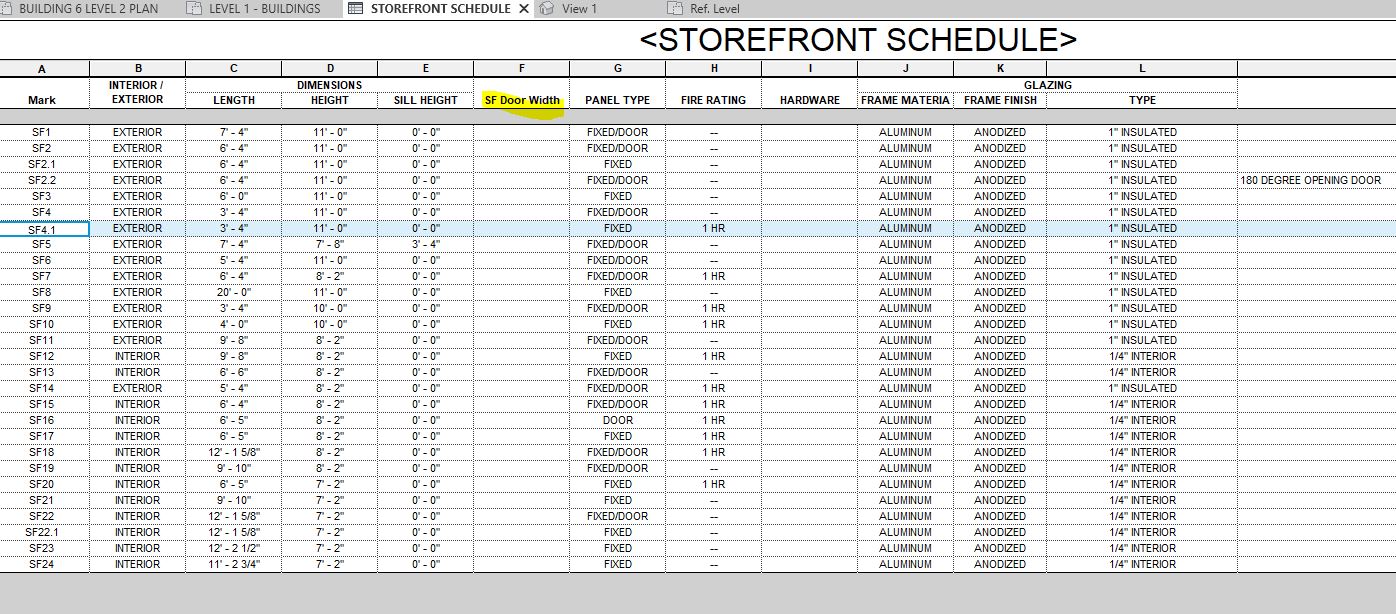Viewport: 1396px width, 614px height.
Task: Click the FRAME FINISH column header
Action: (1000, 100)
